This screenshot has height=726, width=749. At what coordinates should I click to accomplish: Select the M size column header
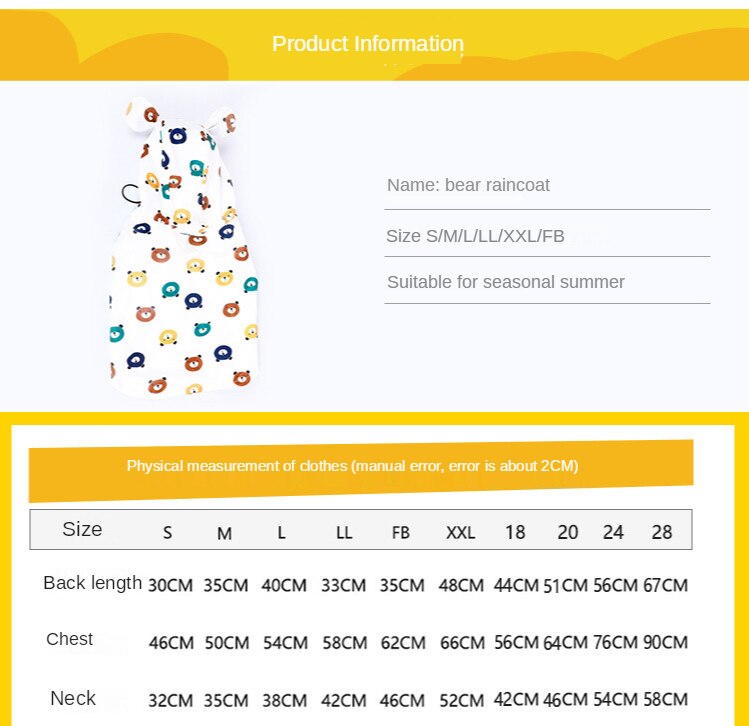225,533
